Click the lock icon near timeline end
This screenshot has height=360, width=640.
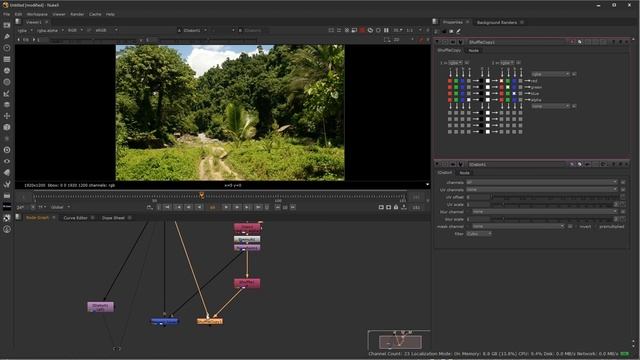pos(396,207)
